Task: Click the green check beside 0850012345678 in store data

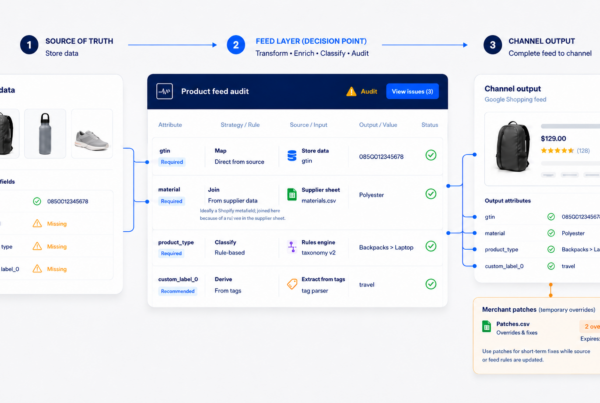Action: tap(37, 201)
